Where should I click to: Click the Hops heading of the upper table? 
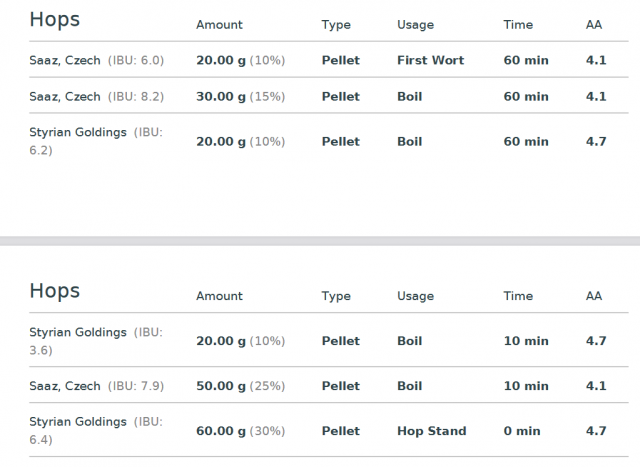click(55, 20)
